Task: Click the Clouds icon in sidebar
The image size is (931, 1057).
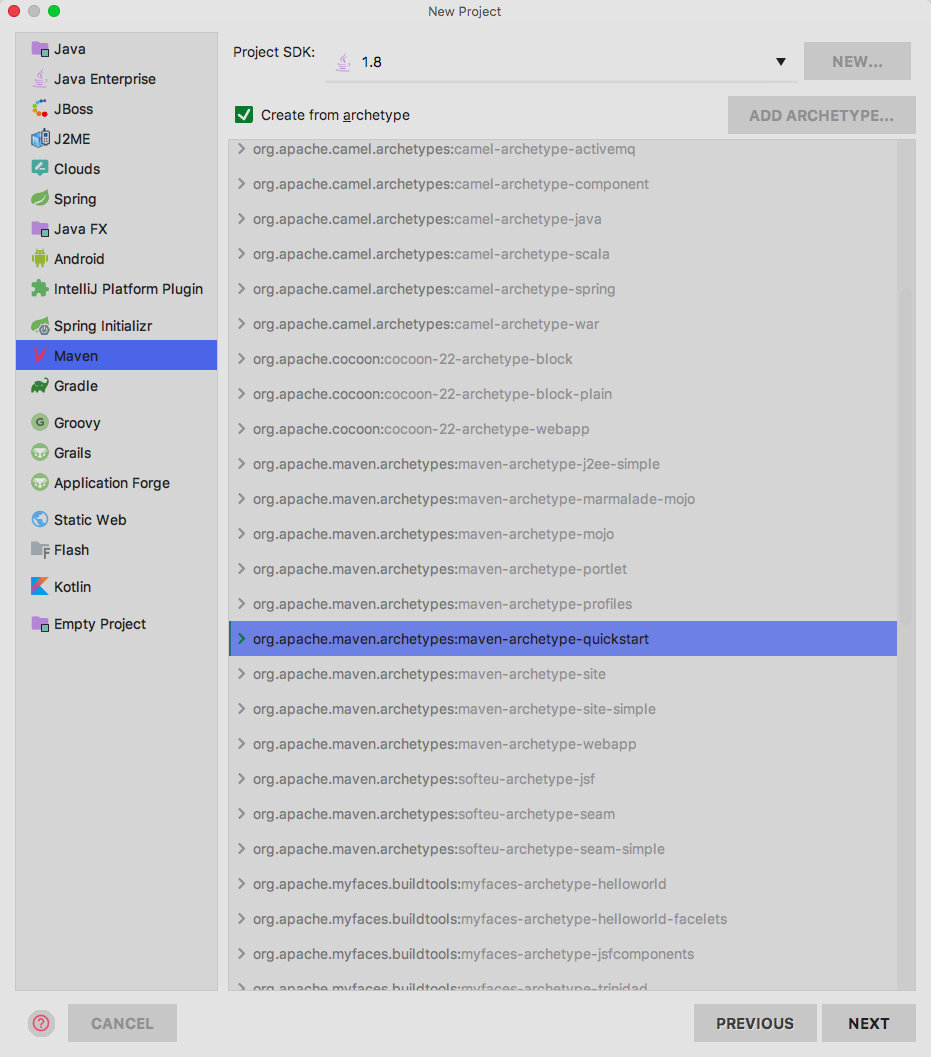Action: [40, 169]
